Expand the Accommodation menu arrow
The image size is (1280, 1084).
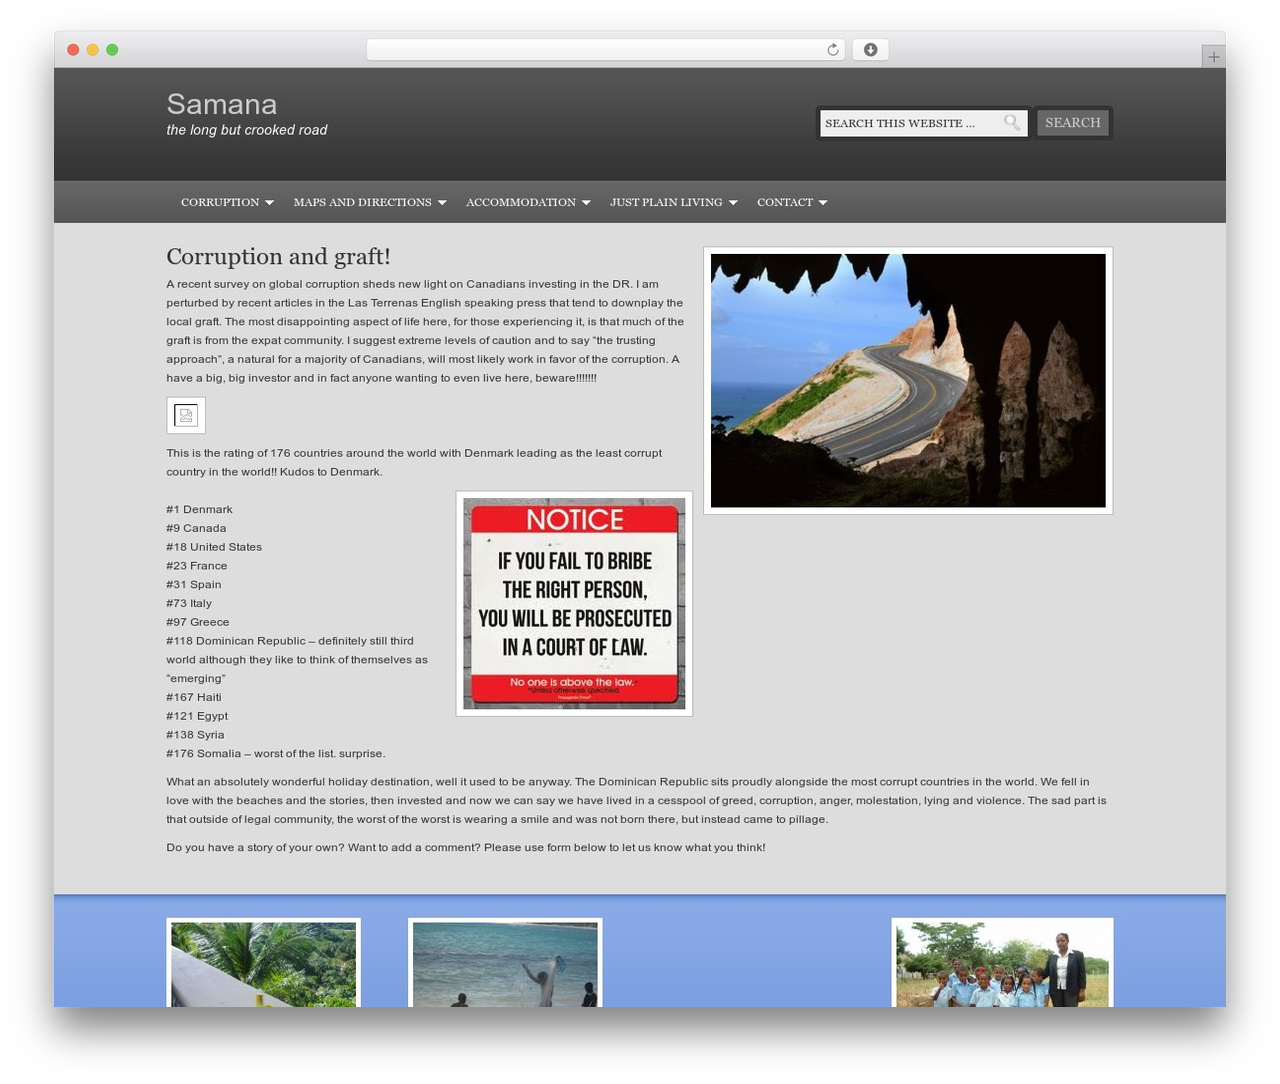tap(586, 203)
